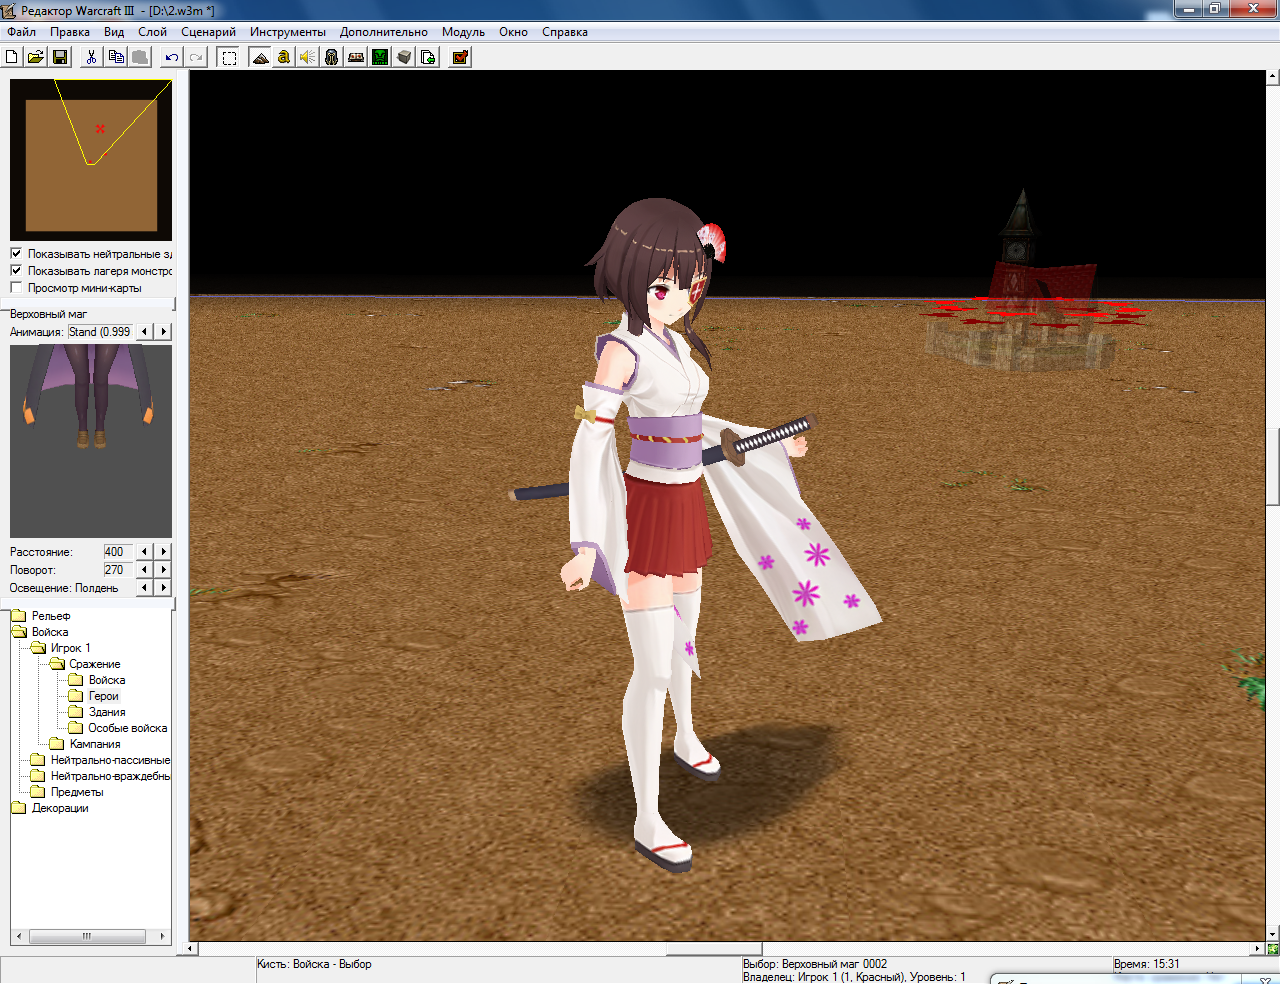Activate the dashed-square selection brush tool
The width and height of the screenshot is (1280, 984).
pyautogui.click(x=229, y=57)
